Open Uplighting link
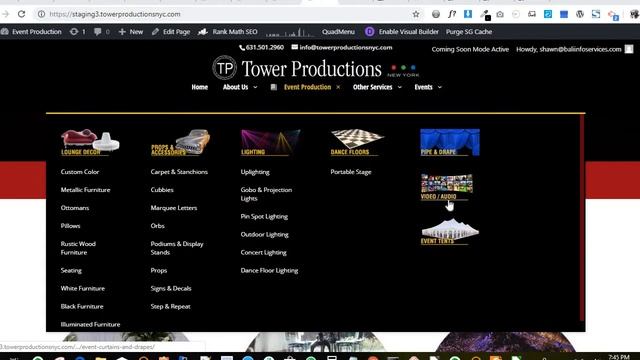 point(255,172)
